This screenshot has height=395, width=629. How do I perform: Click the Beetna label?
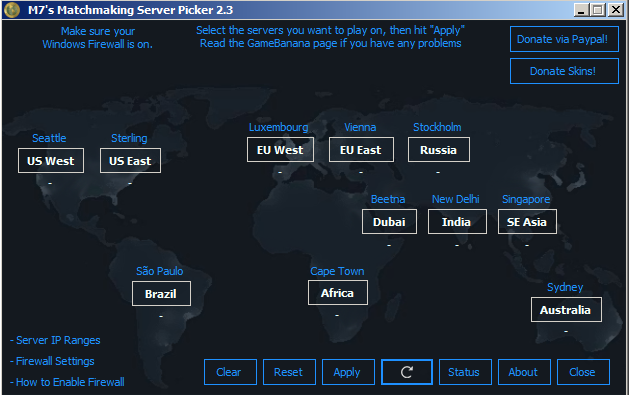[388, 199]
